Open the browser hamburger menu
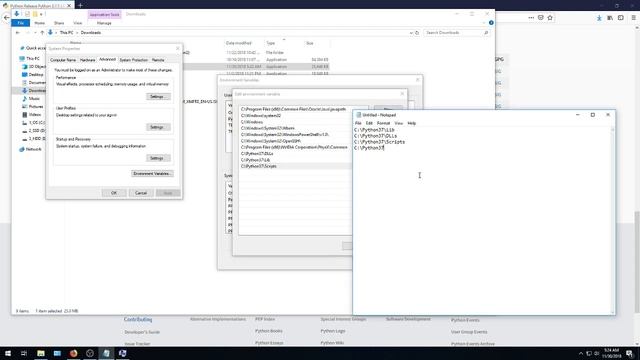The height and width of the screenshot is (360, 640). pos(633,18)
